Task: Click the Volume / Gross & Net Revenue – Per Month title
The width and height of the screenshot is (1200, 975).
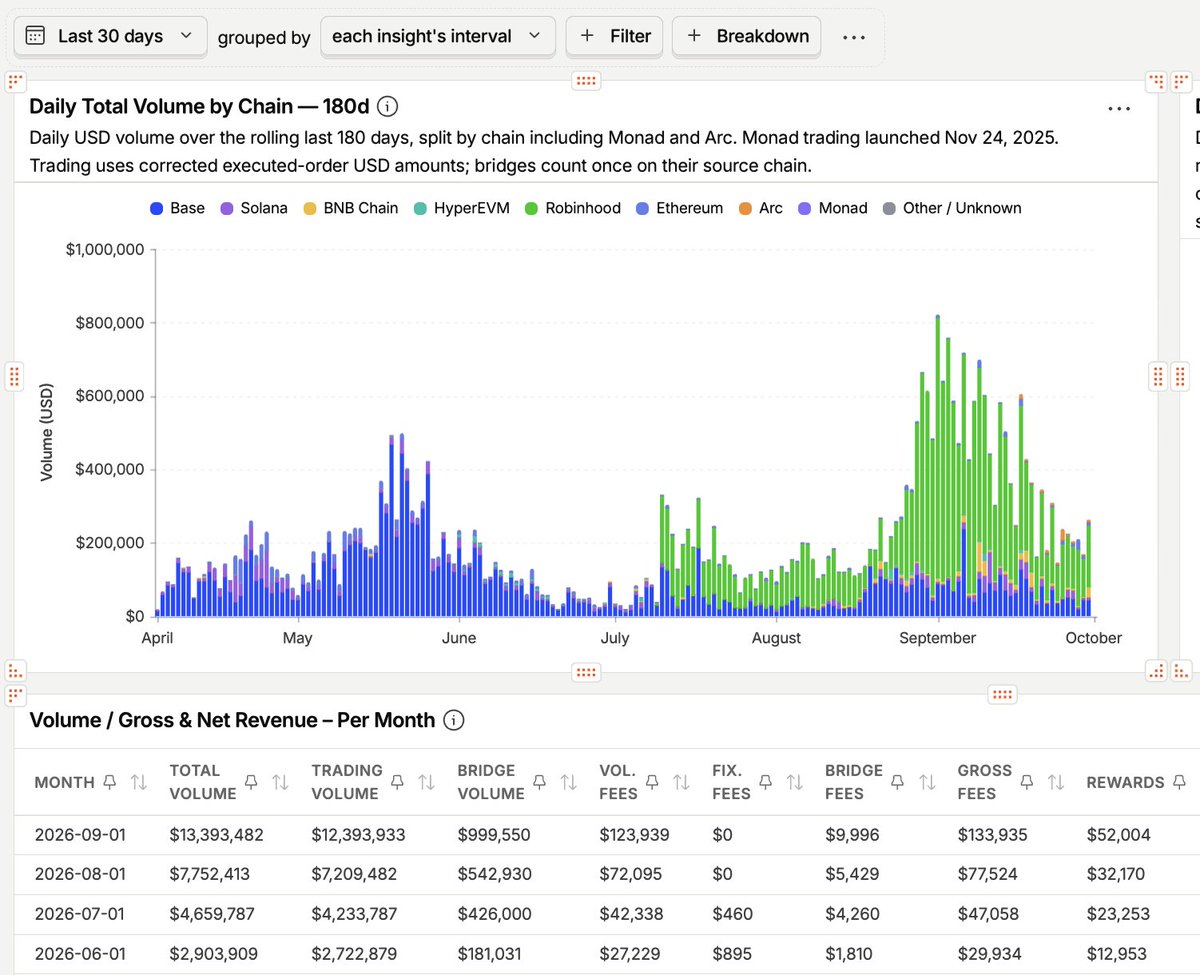Action: tap(232, 720)
